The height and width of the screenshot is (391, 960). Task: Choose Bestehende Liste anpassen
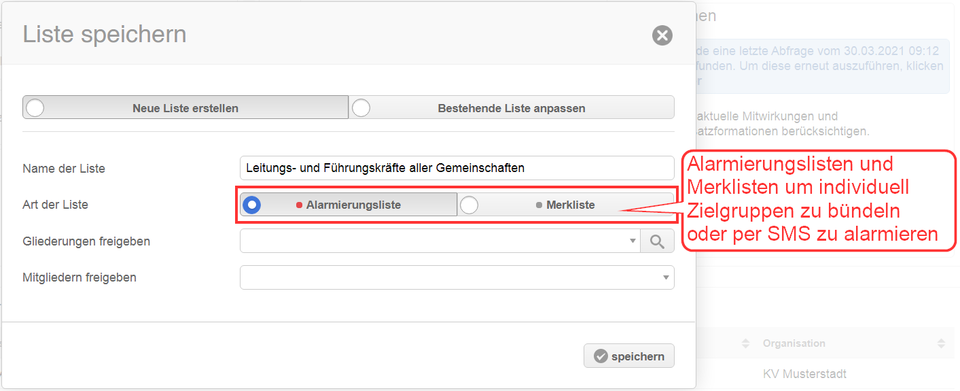(511, 108)
